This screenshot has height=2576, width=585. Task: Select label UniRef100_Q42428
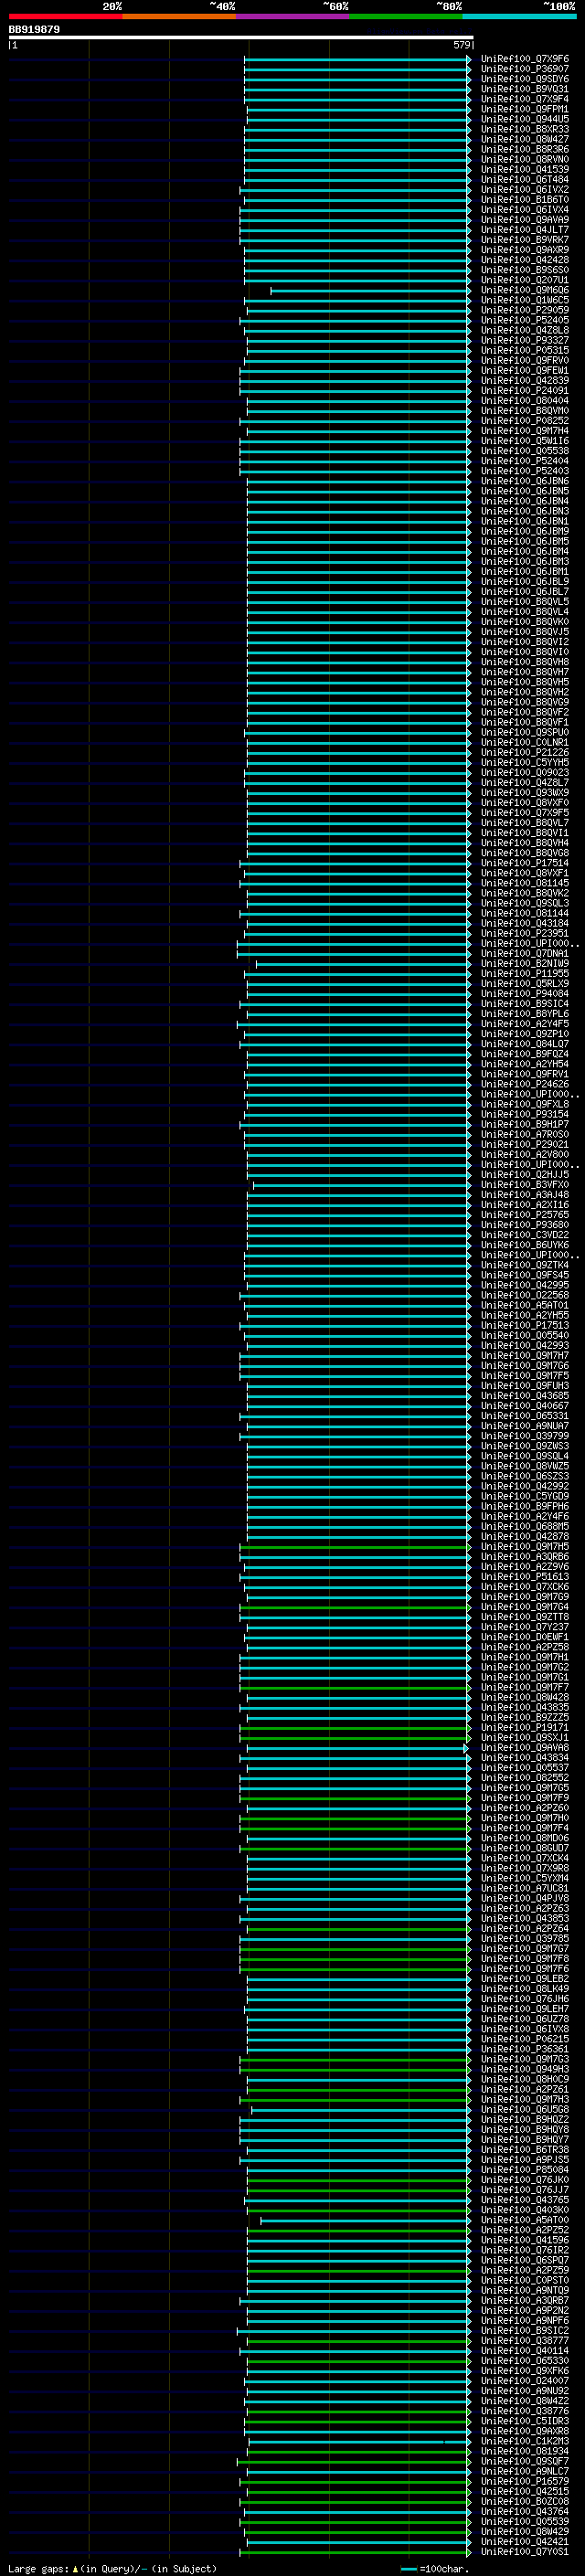point(524,260)
